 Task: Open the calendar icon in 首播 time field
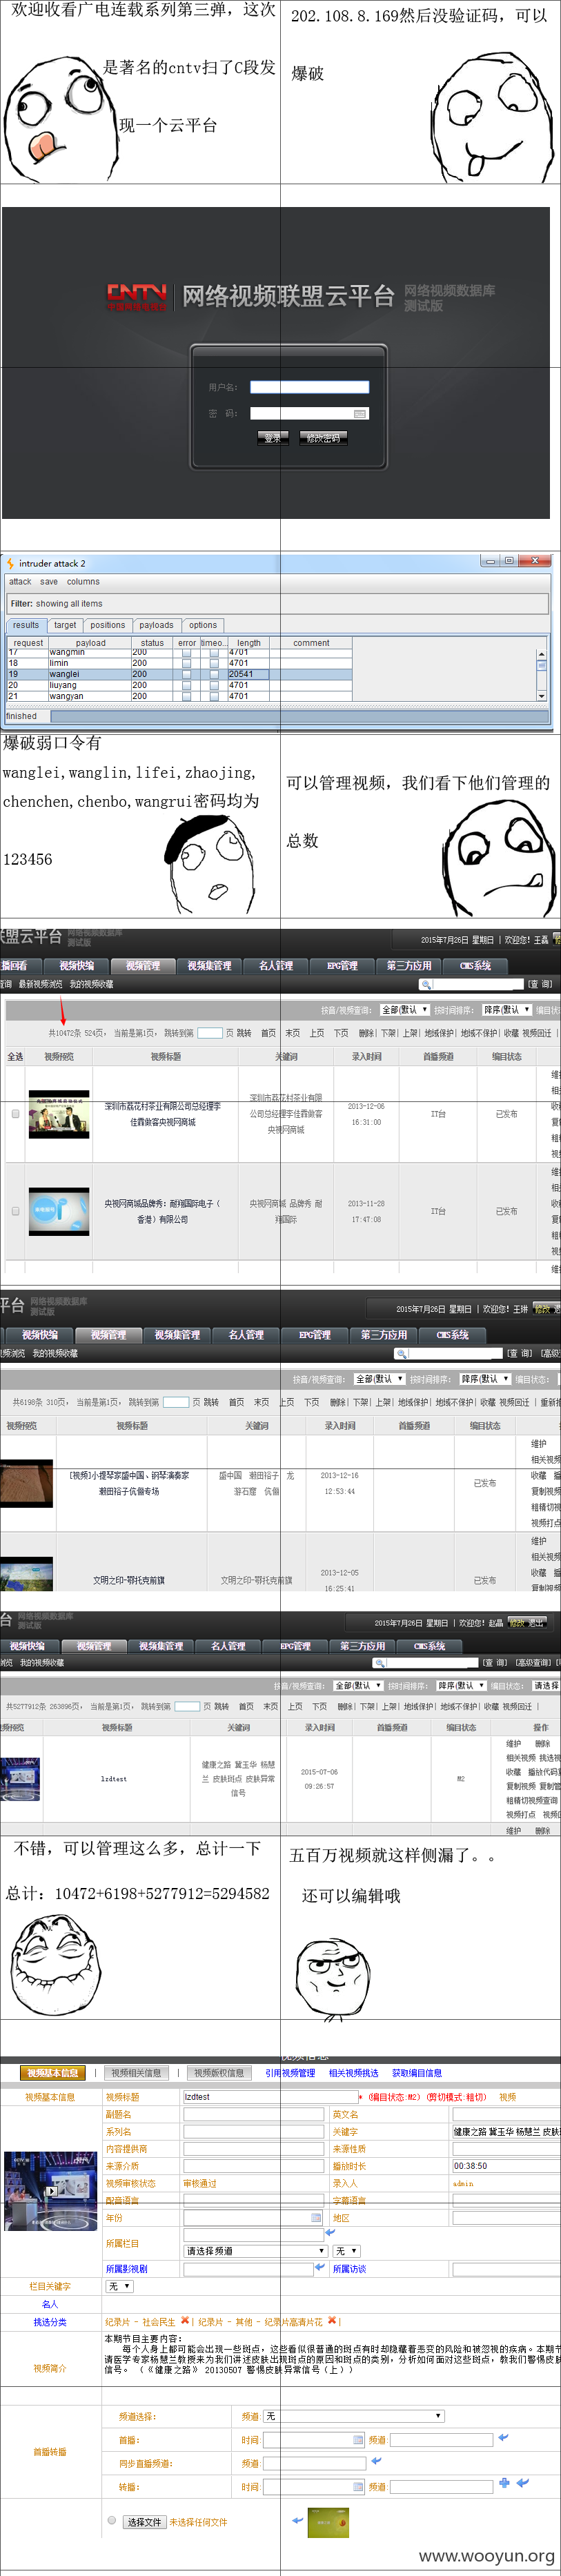pos(358,2440)
